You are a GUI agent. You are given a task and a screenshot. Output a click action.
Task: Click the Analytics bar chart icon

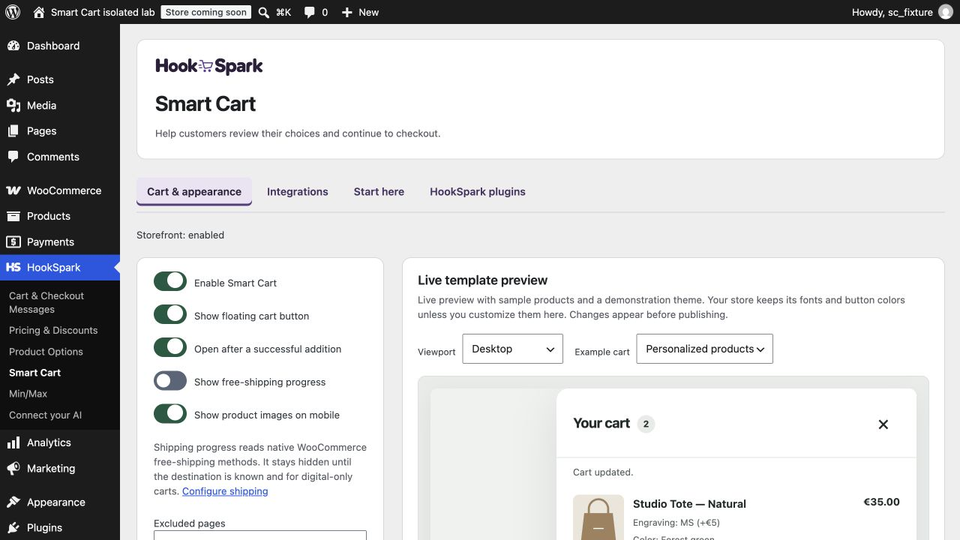(13, 443)
